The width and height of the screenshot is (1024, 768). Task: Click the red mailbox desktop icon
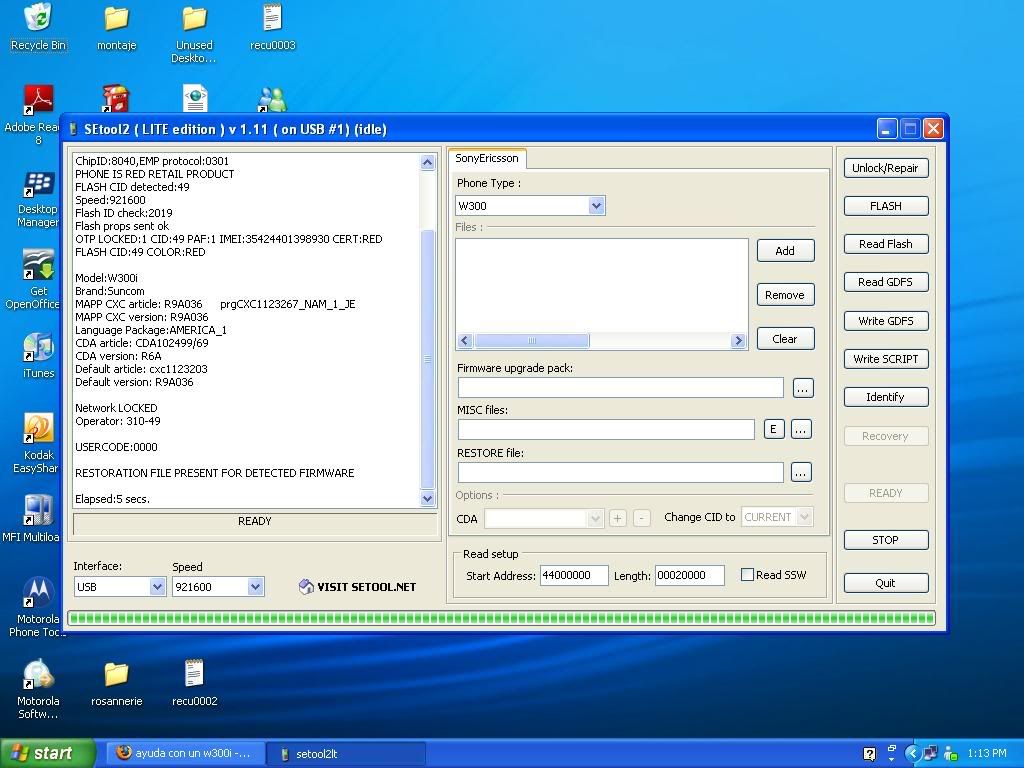(116, 99)
